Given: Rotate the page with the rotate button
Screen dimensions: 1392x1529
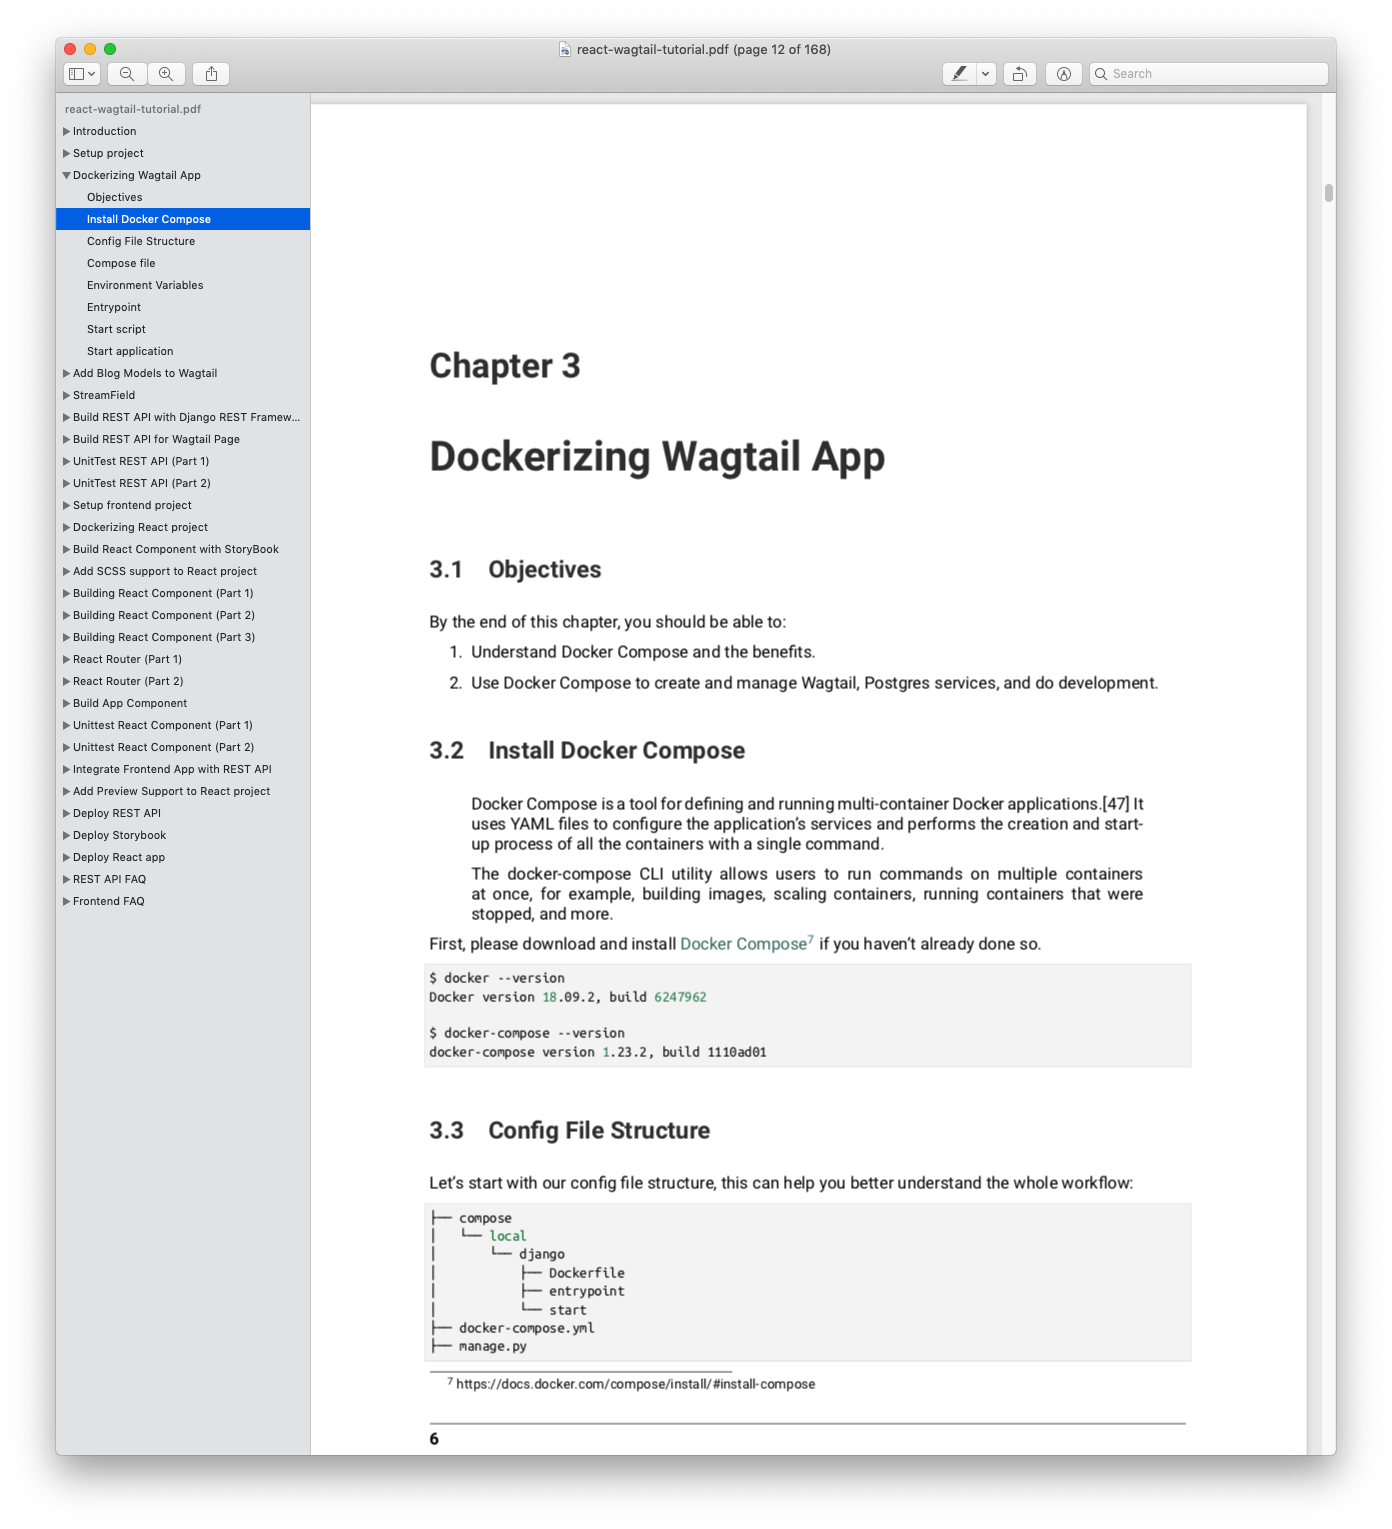Looking at the screenshot, I should tap(1019, 74).
